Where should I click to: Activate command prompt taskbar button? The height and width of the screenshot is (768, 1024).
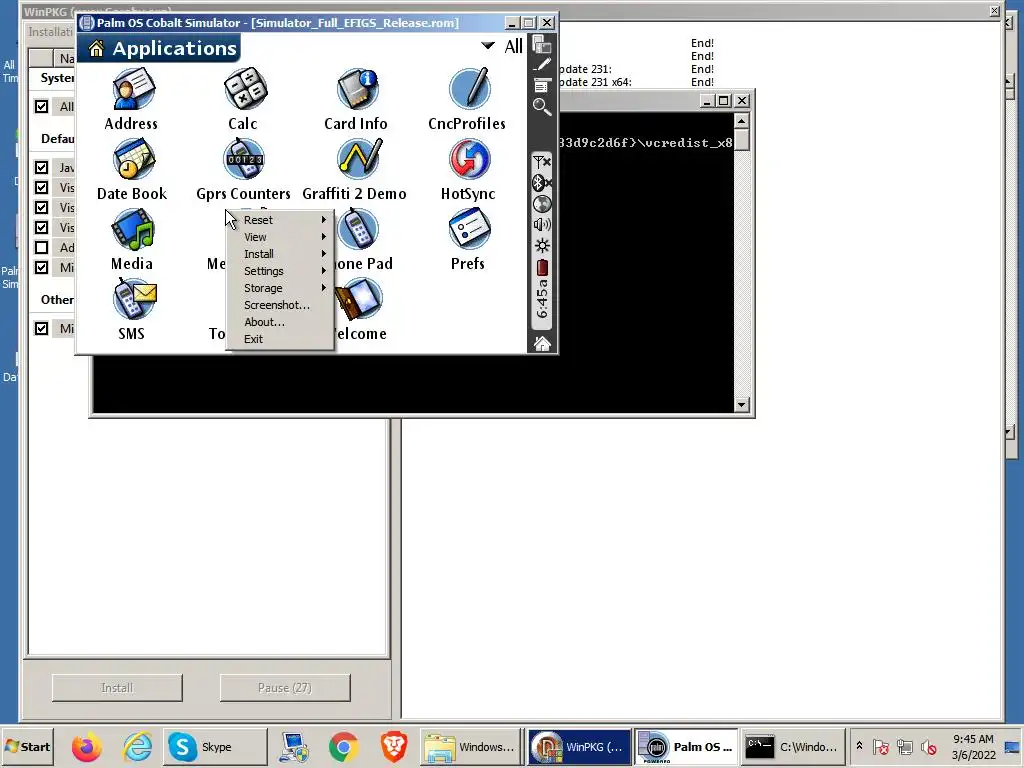pos(791,746)
